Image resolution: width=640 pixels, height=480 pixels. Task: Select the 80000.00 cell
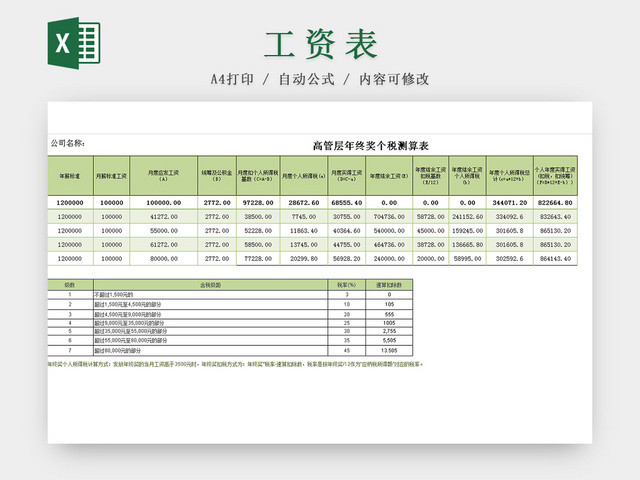click(x=163, y=258)
